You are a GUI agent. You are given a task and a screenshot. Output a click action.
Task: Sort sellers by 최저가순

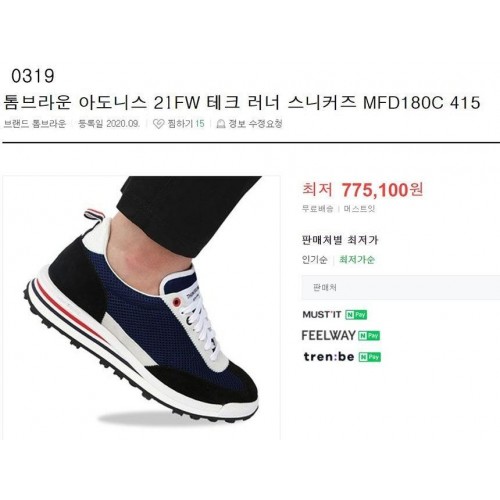click(357, 259)
